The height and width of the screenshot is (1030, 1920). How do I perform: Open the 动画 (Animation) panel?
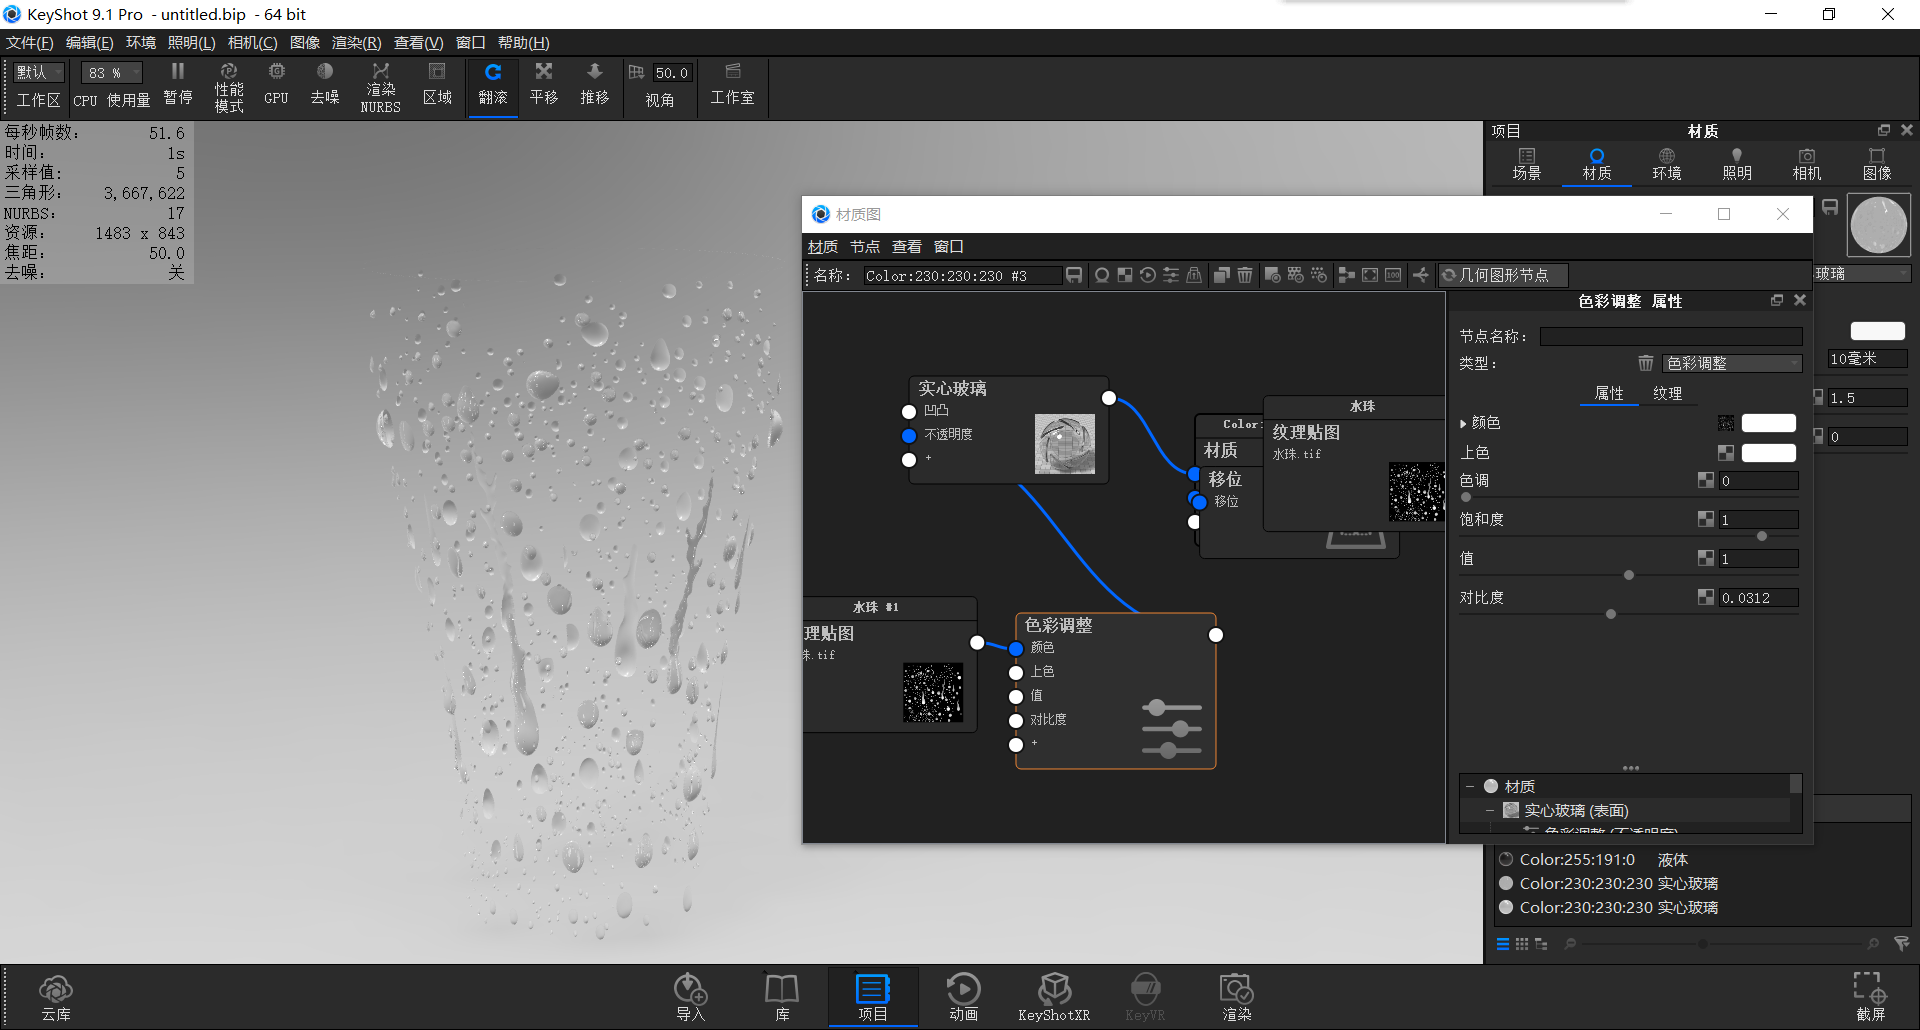tap(963, 995)
